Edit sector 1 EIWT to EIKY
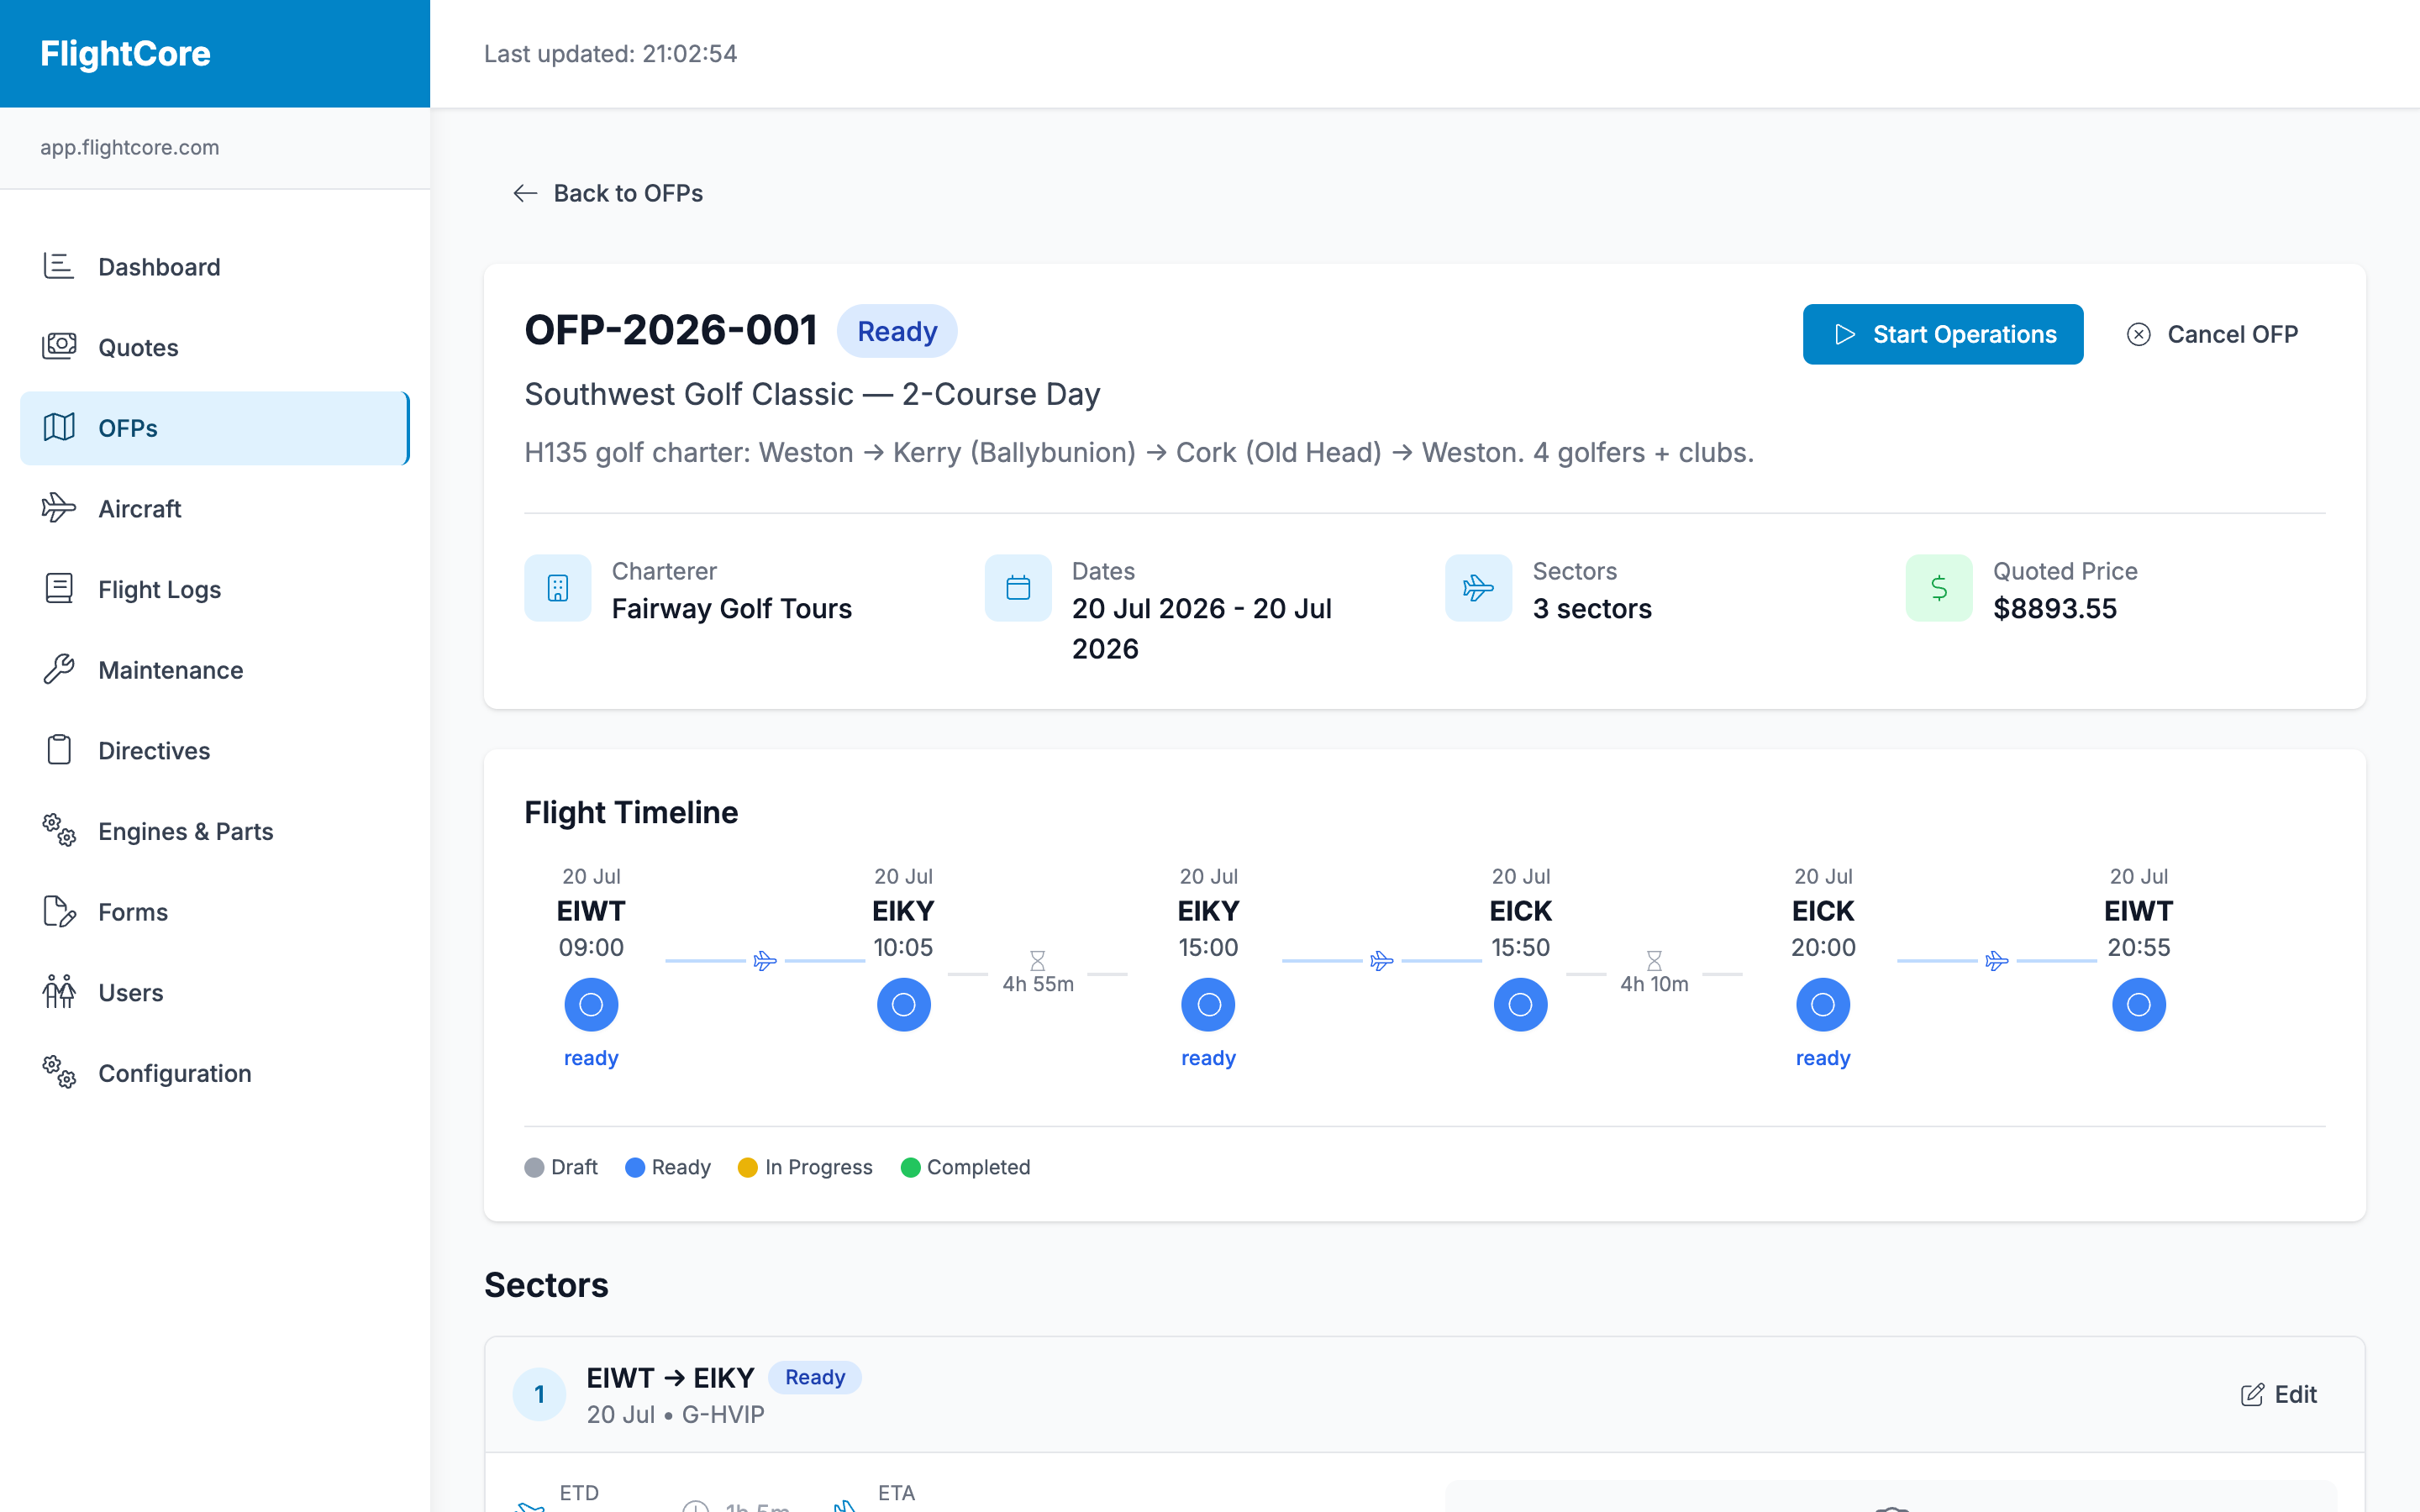The image size is (2420, 1512). (x=2279, y=1394)
